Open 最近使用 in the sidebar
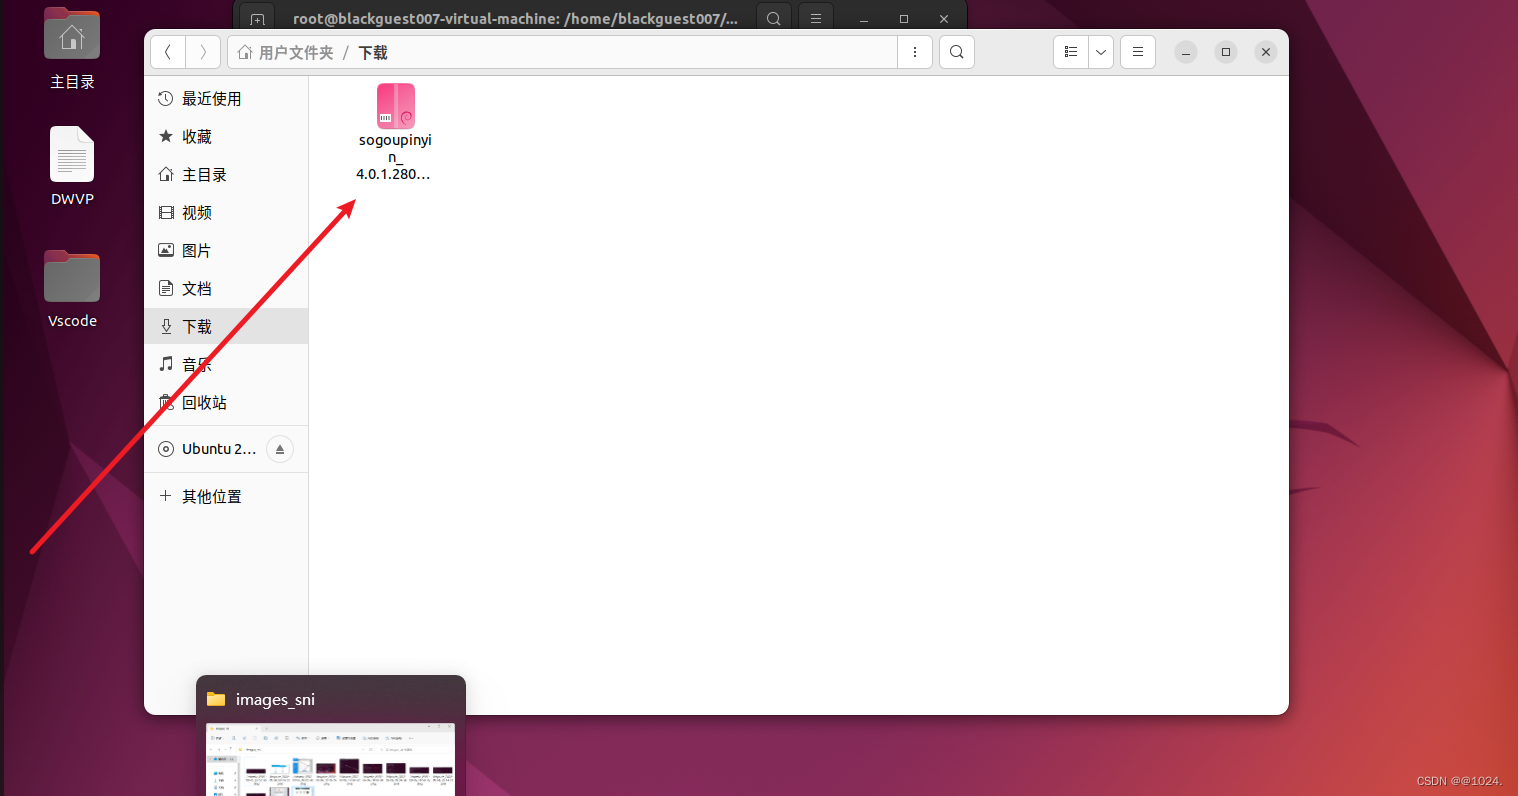Viewport: 1518px width, 796px height. pyautogui.click(x=226, y=98)
